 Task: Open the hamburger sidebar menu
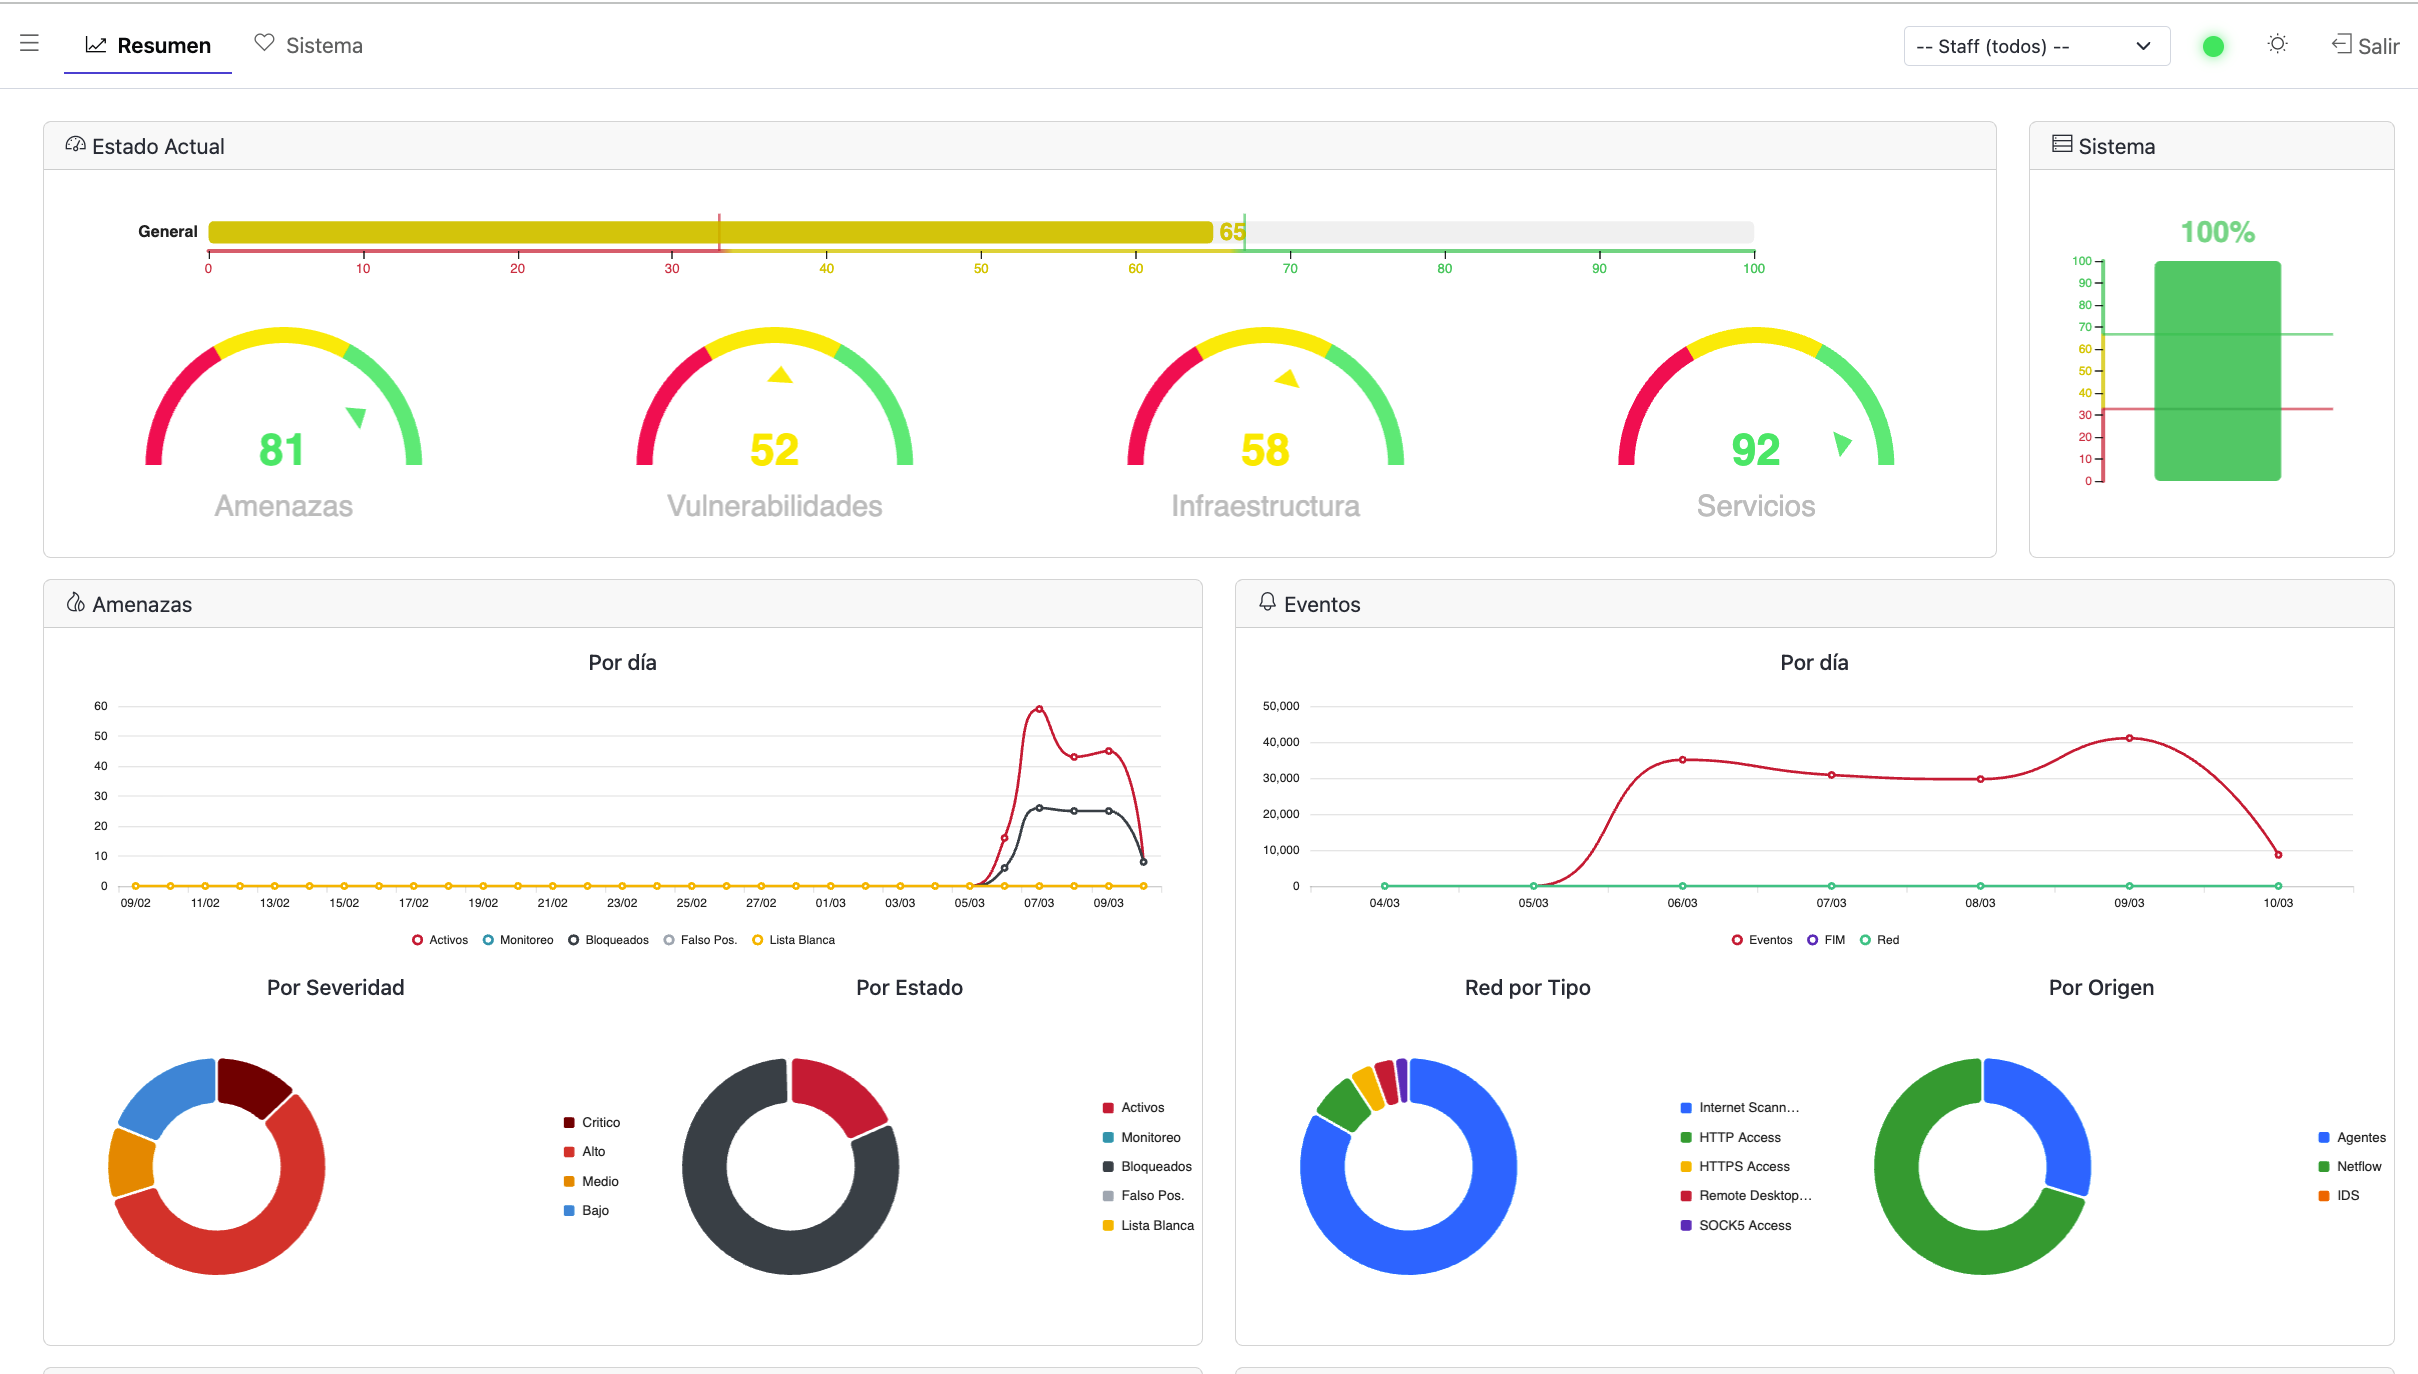(29, 43)
